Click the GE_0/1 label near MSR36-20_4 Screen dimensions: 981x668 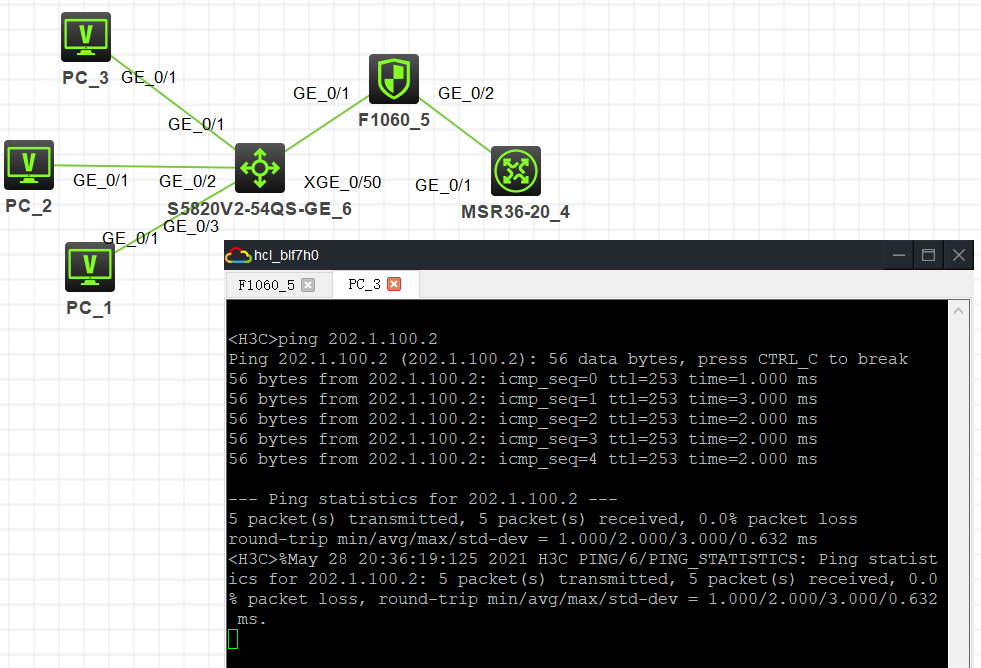[443, 185]
